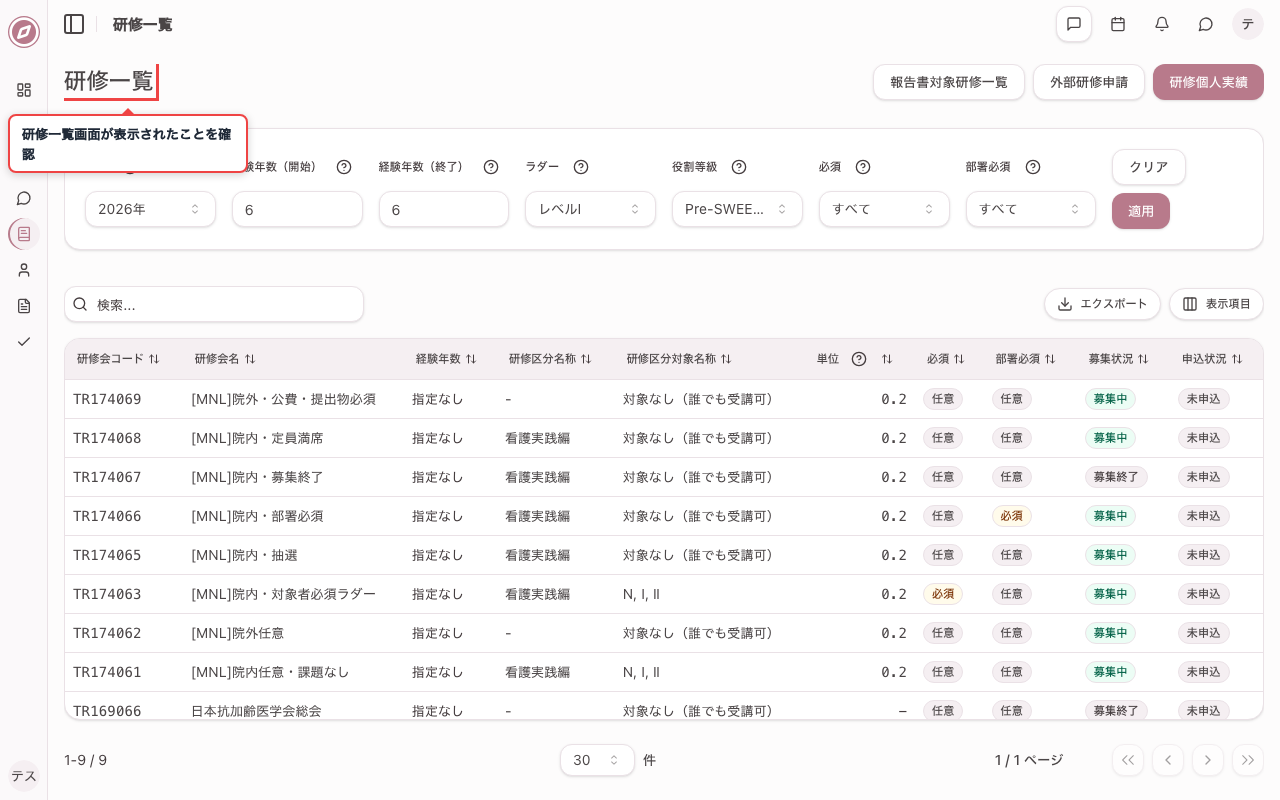Sort by 部署必須 column header

click(1025, 359)
